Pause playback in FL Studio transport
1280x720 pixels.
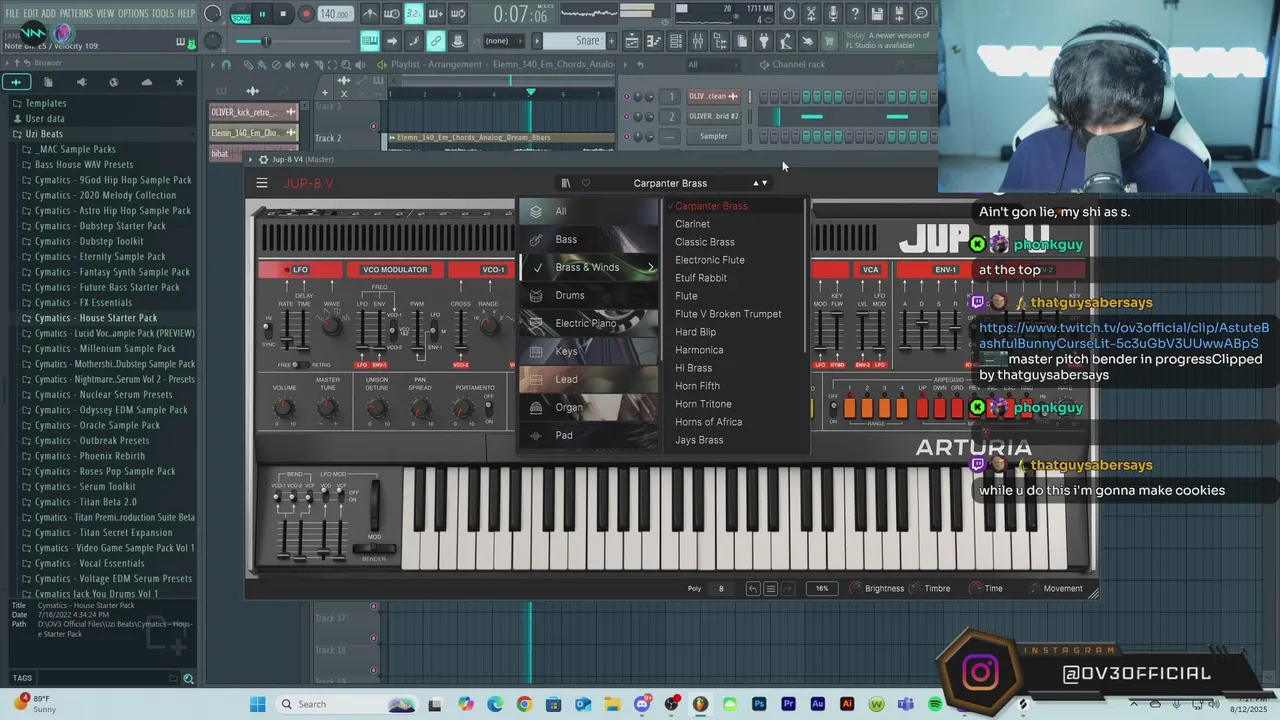point(262,14)
